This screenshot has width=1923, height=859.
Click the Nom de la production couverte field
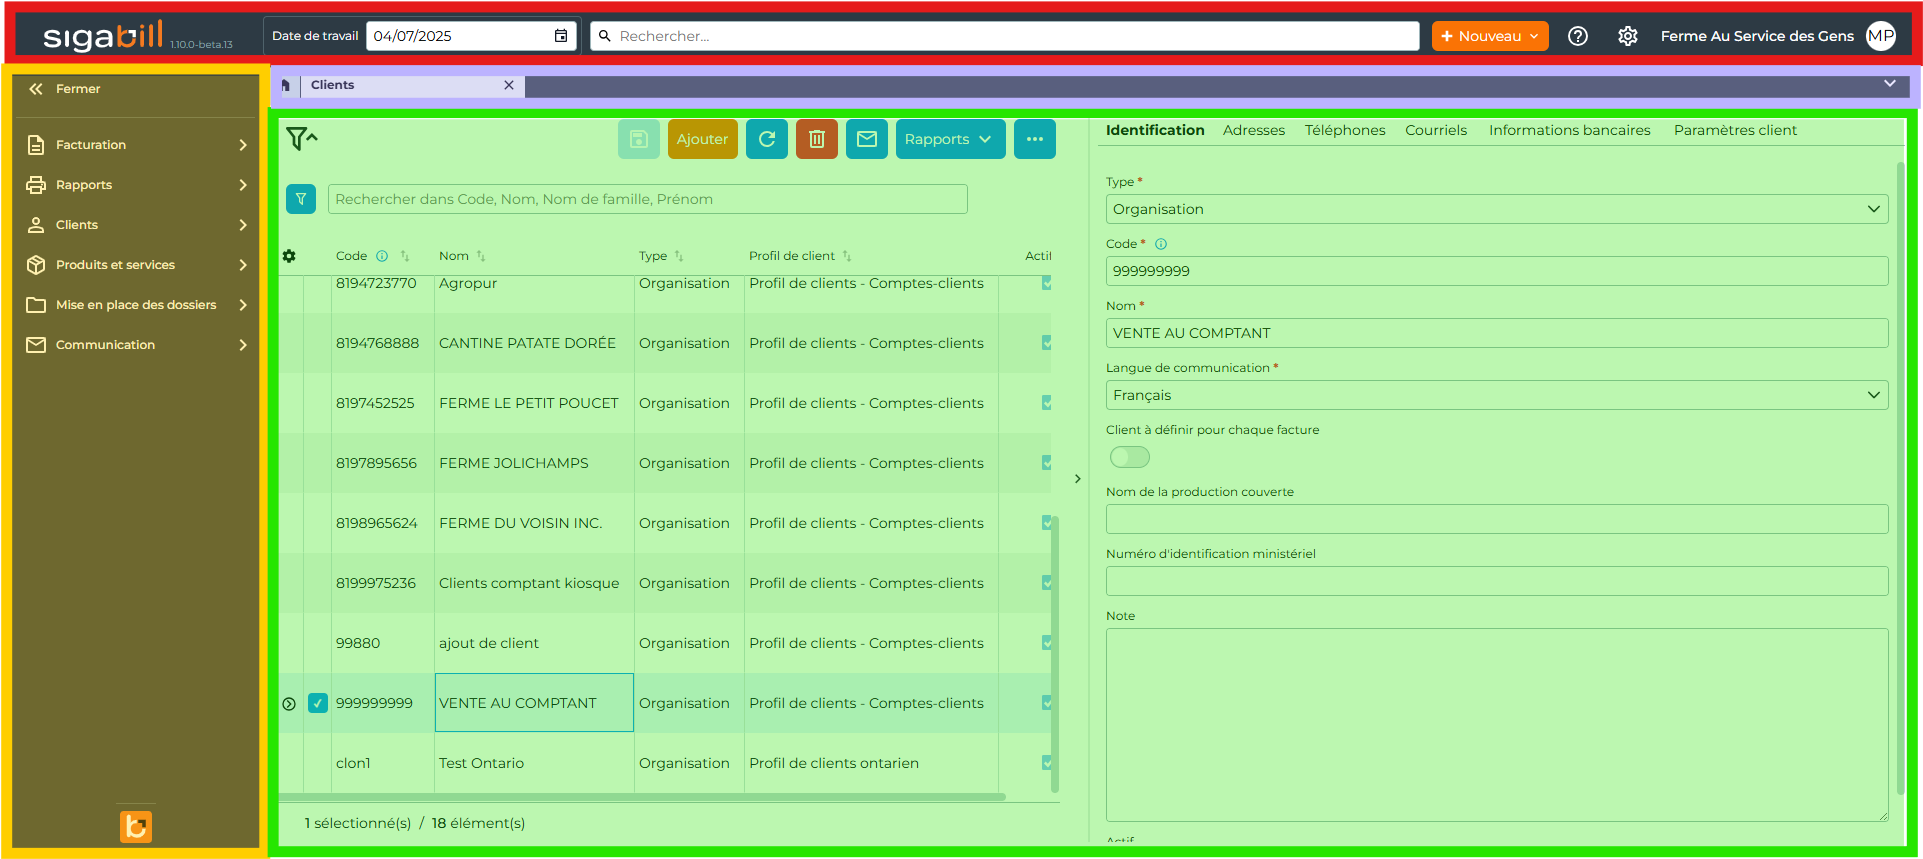point(1497,519)
